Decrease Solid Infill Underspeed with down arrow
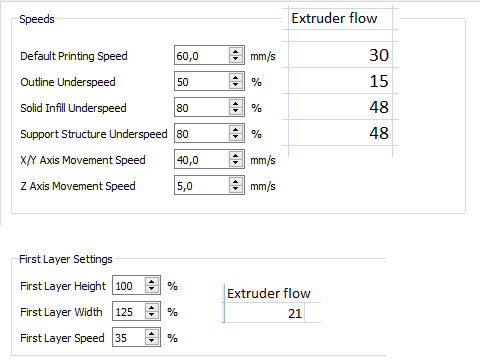 pyautogui.click(x=236, y=111)
